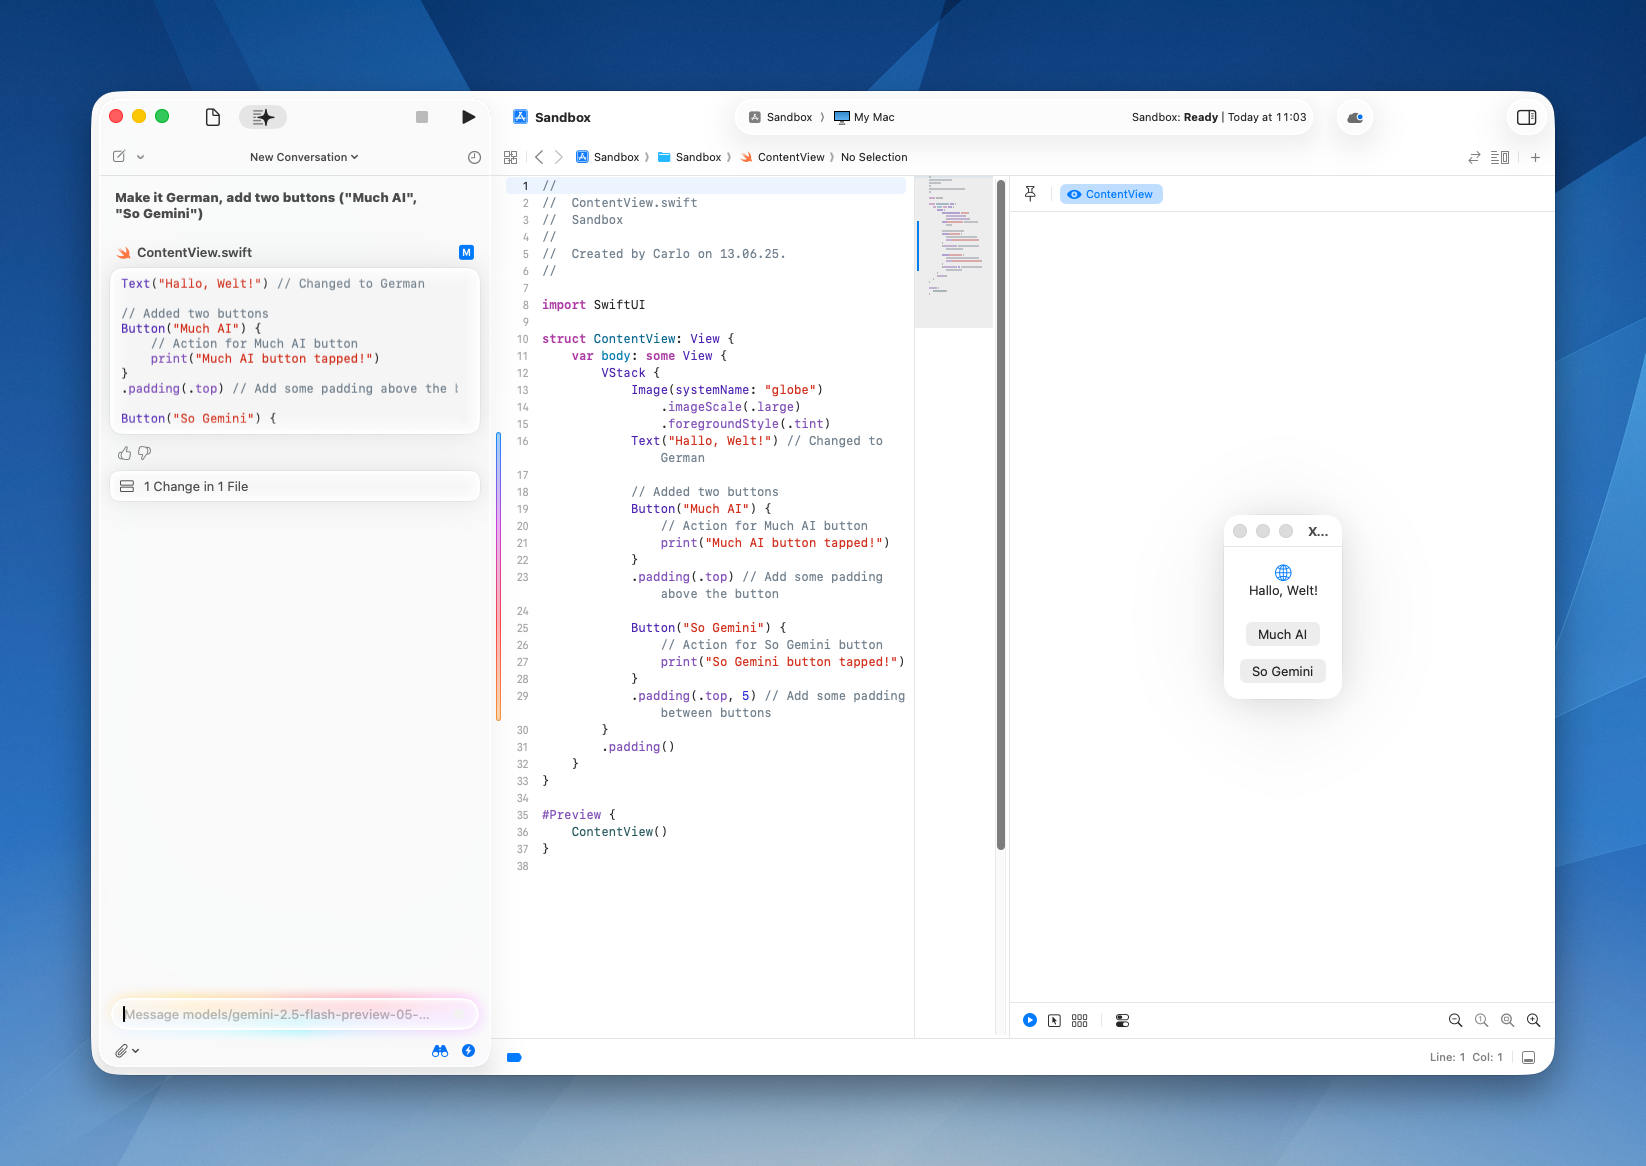Stop the running scheme
Image resolution: width=1646 pixels, height=1166 pixels.
[421, 116]
